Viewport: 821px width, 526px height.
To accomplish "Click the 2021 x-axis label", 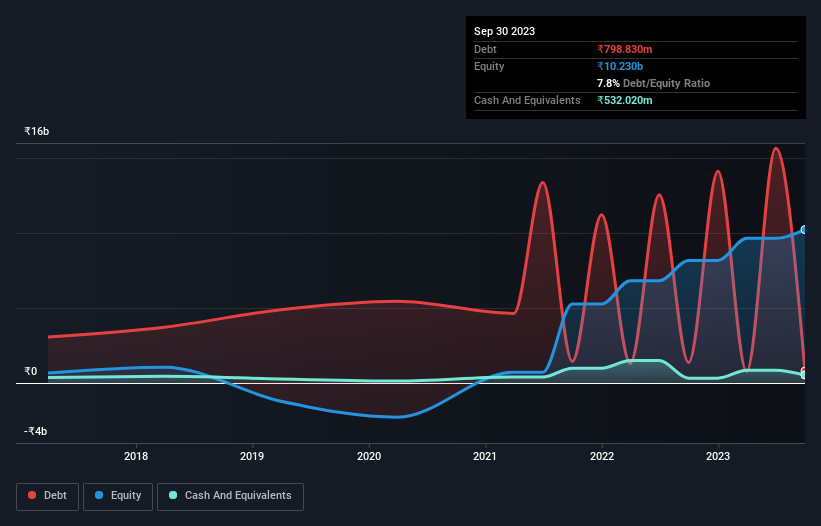I will (x=485, y=456).
